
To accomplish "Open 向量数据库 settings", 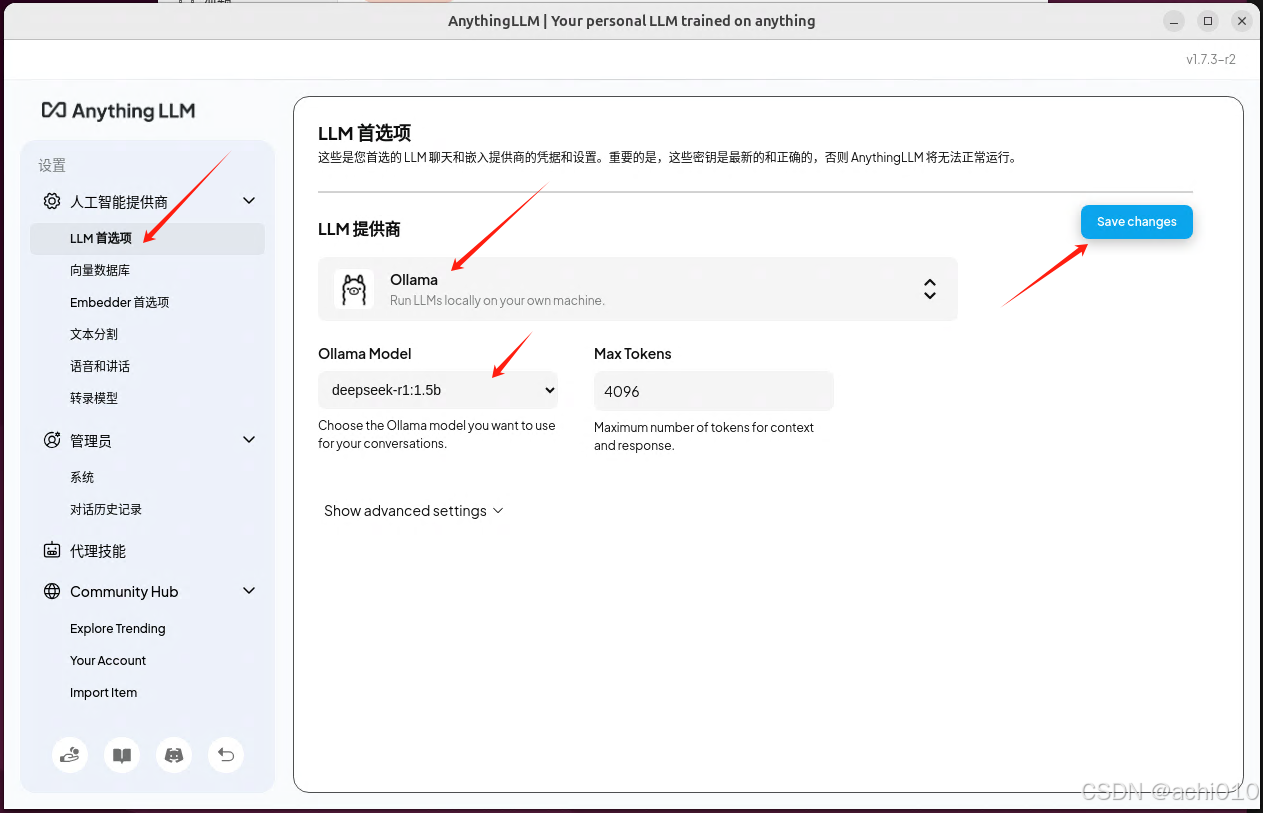I will [x=100, y=270].
